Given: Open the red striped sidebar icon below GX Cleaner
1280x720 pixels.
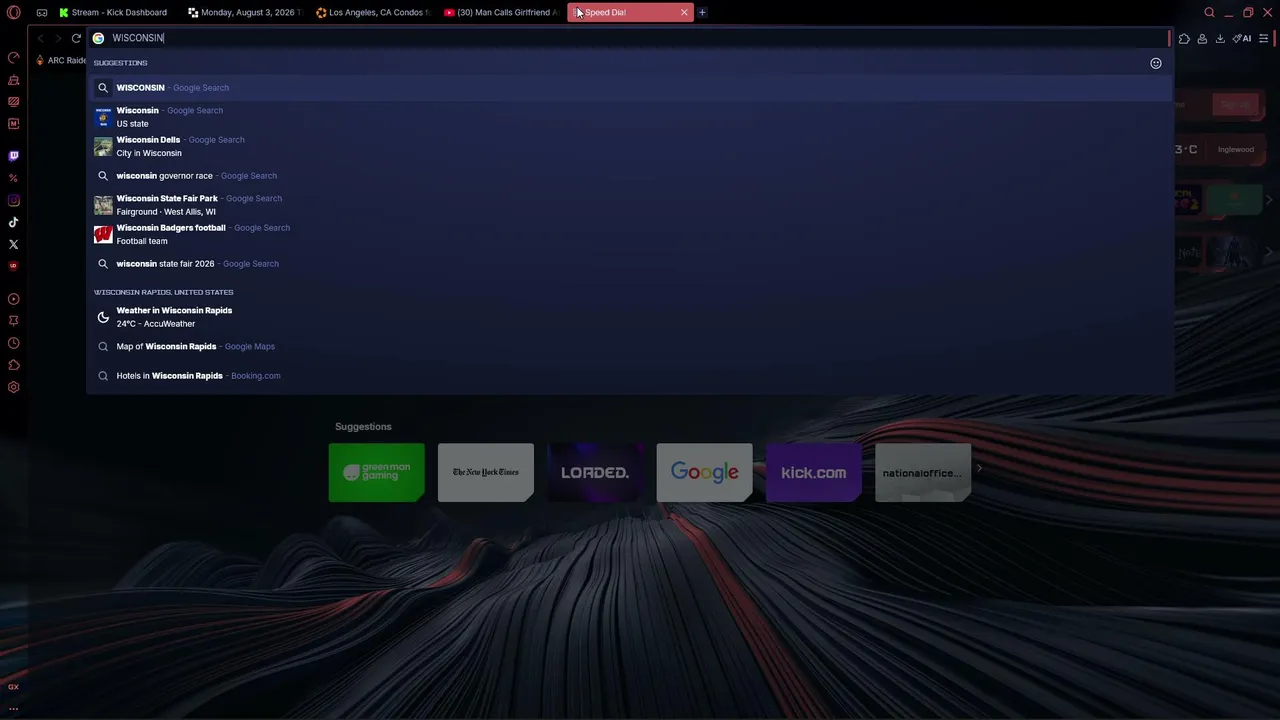Looking at the screenshot, I should click(13, 102).
